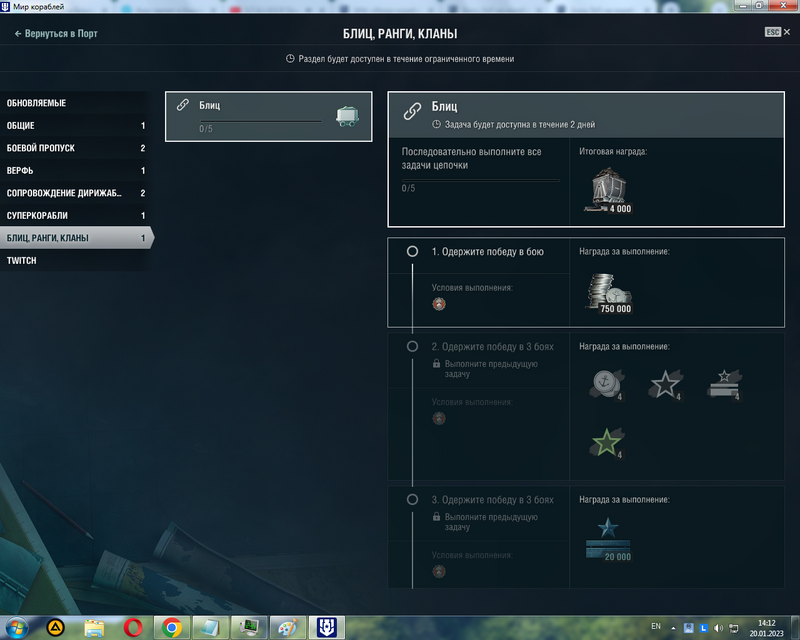Click the page title "БЛИЦ, РАНГИ, КЛАНЫ"
Viewport: 800px width, 640px height.
point(400,34)
